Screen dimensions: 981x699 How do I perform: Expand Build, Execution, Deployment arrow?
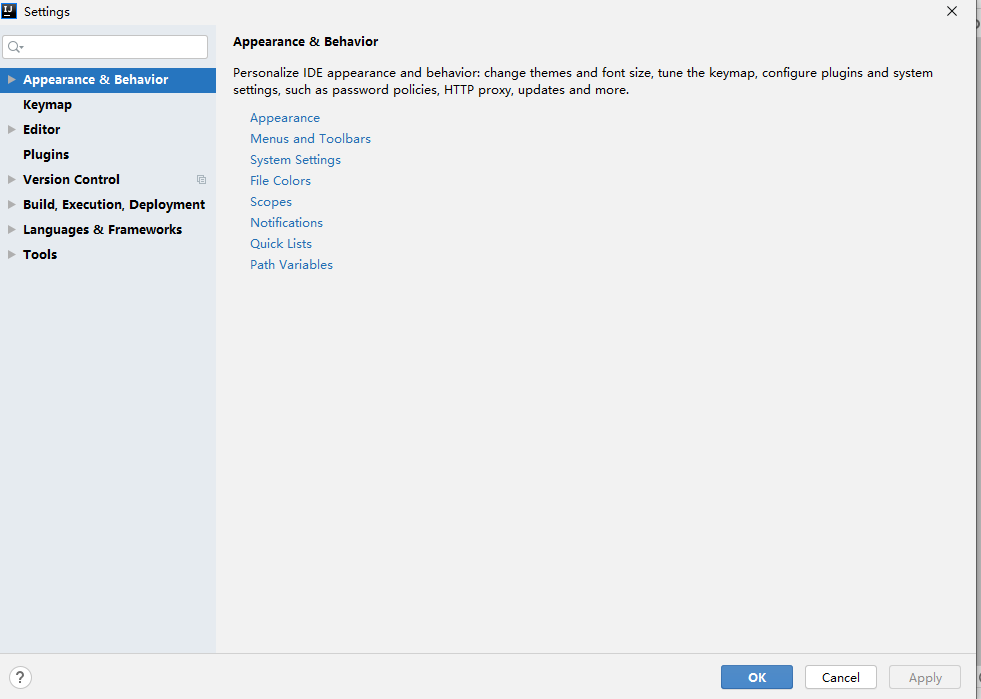pyautogui.click(x=11, y=205)
